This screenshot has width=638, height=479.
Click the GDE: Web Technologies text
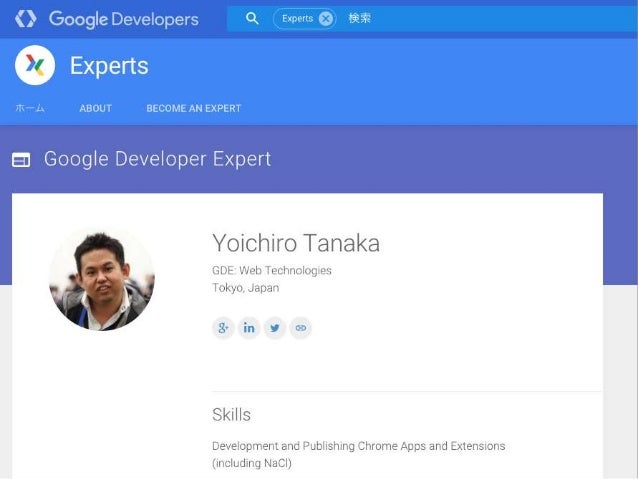point(272,270)
